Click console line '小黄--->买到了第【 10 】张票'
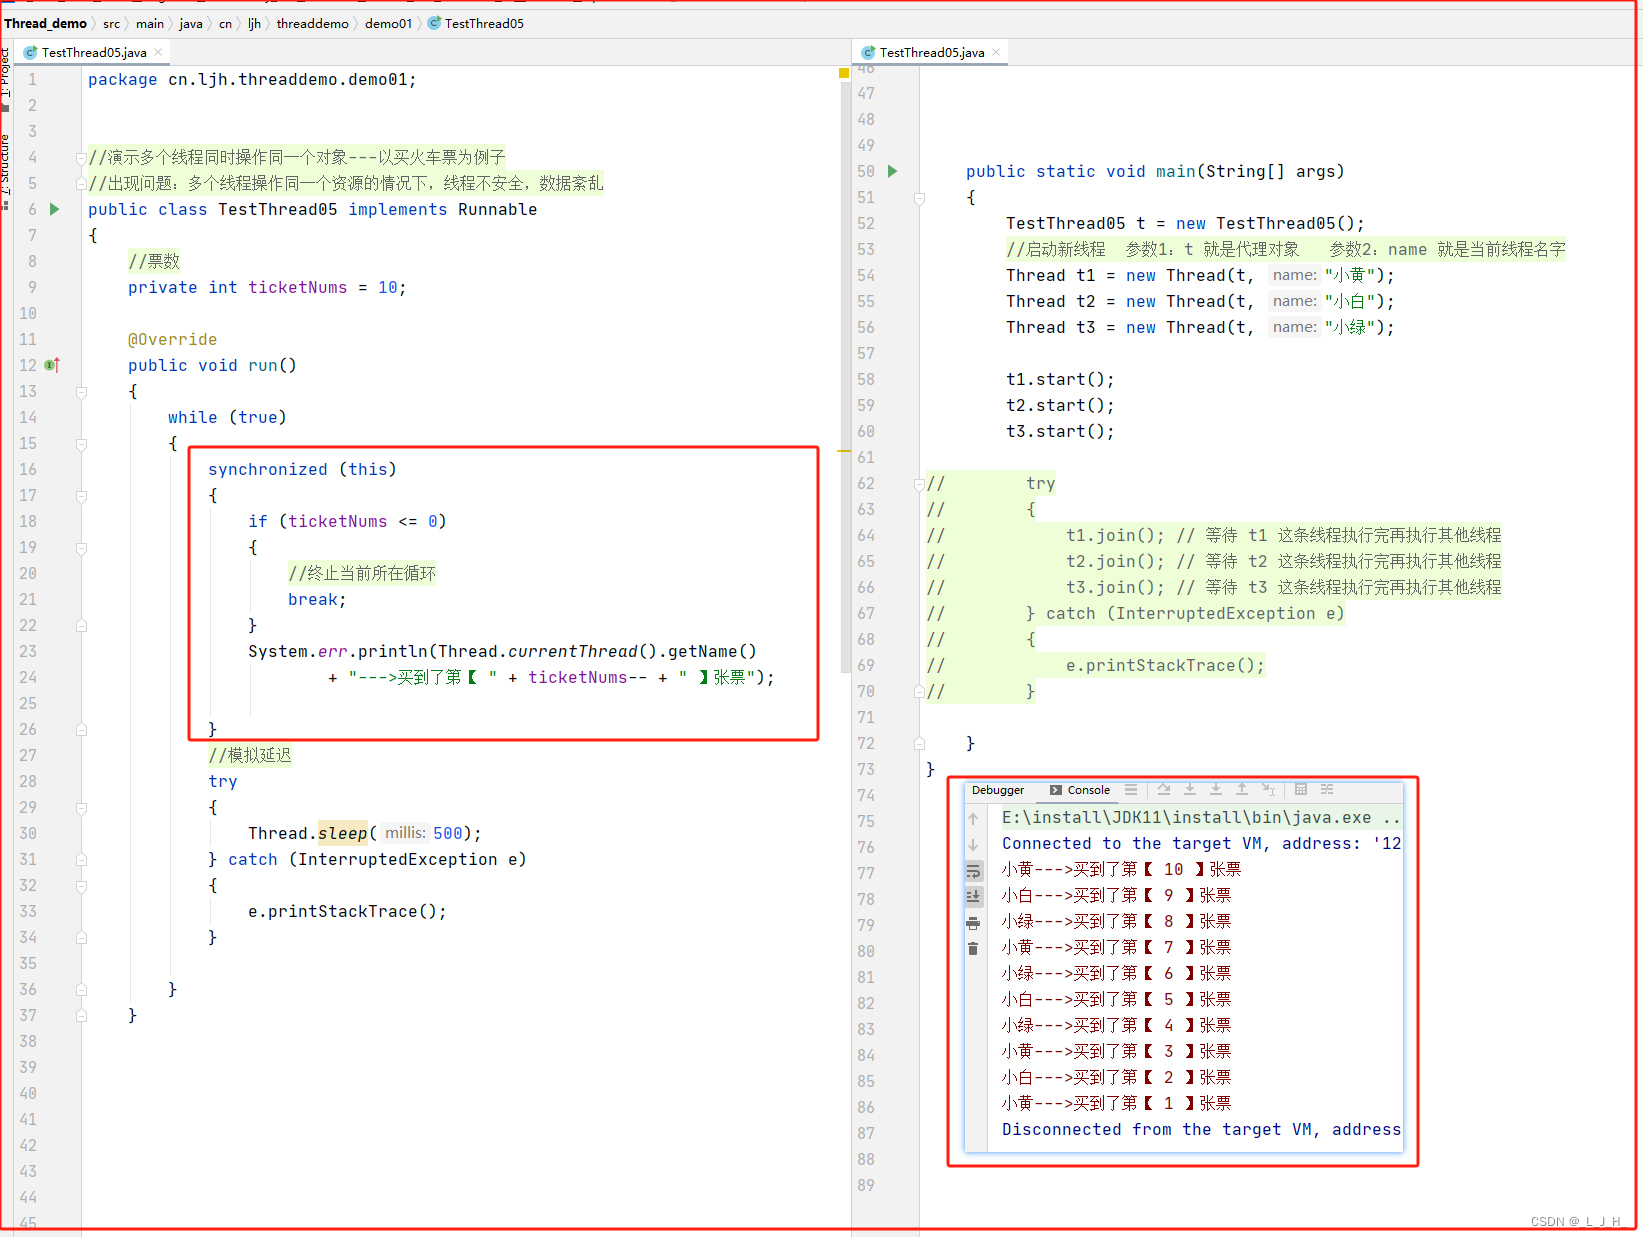Image resolution: width=1643 pixels, height=1237 pixels. (x=1121, y=870)
